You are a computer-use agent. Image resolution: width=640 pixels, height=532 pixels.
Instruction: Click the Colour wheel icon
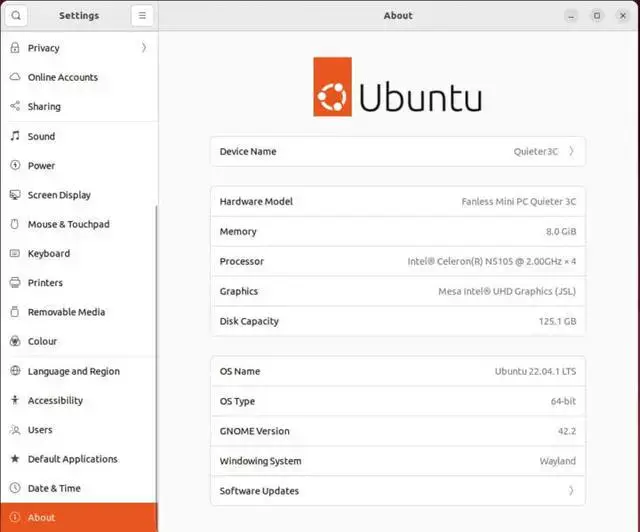[15, 341]
